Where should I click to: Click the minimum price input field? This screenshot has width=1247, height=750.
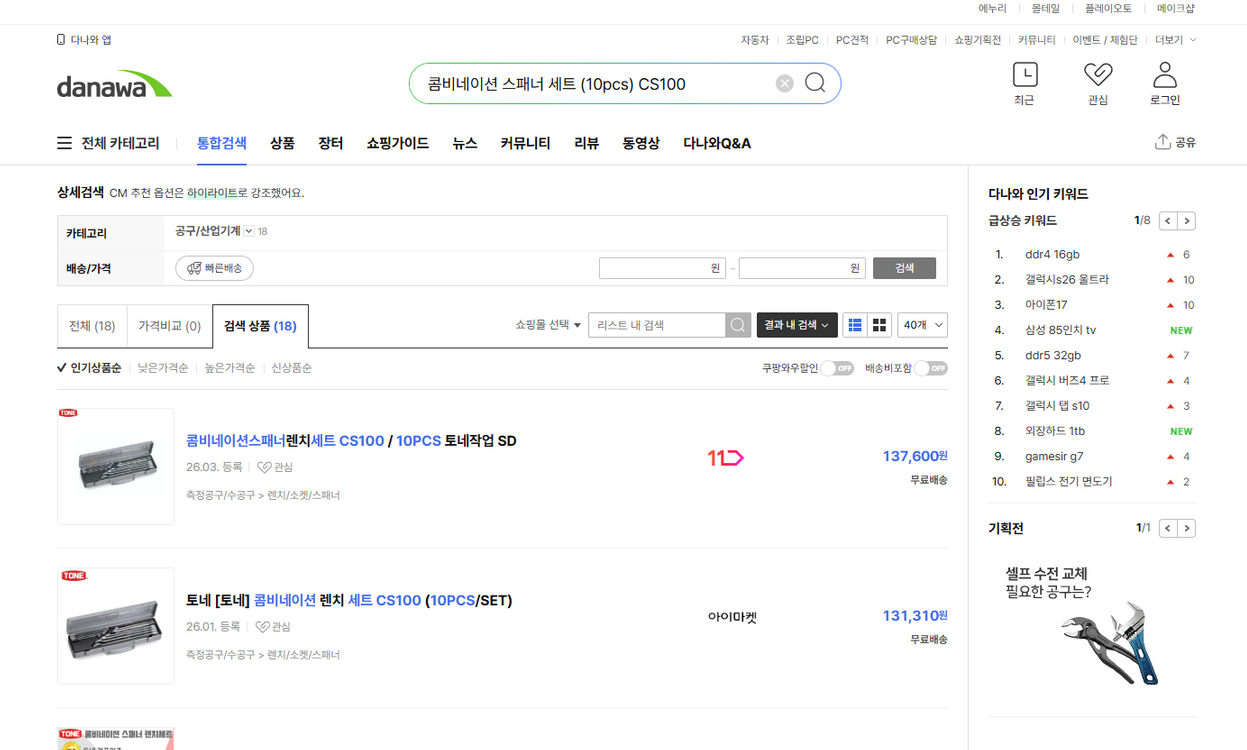point(662,268)
